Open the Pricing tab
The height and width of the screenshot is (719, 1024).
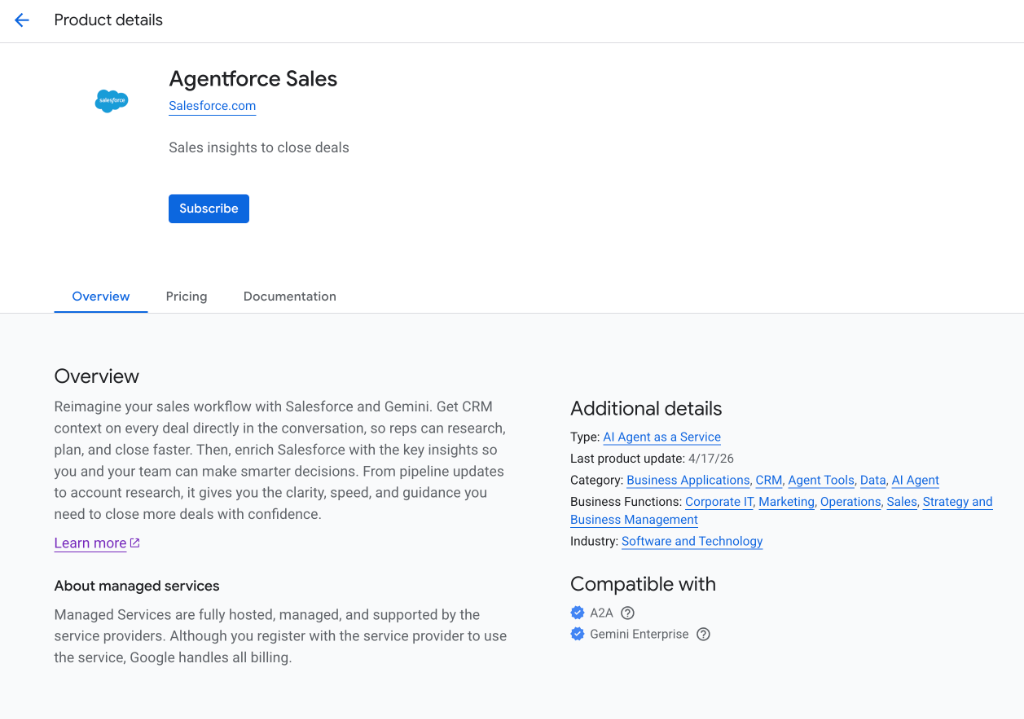(186, 296)
